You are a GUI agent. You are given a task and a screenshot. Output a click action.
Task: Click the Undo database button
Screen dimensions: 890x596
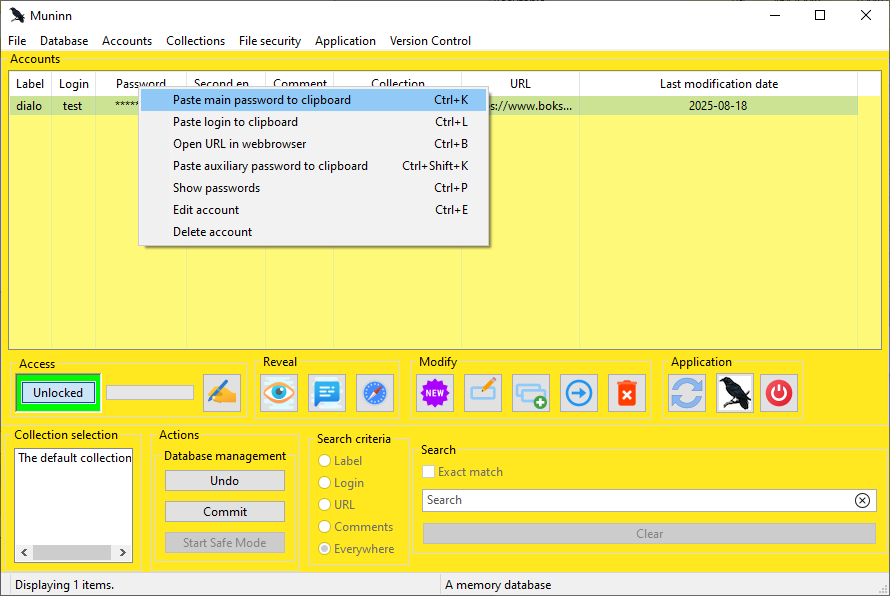(x=225, y=481)
